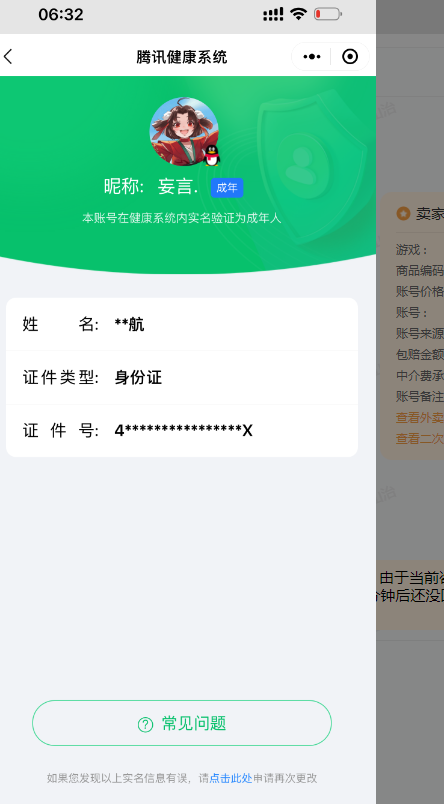This screenshot has width=444, height=804.
Task: Tap the 06:32 clock
Action: [x=60, y=14]
